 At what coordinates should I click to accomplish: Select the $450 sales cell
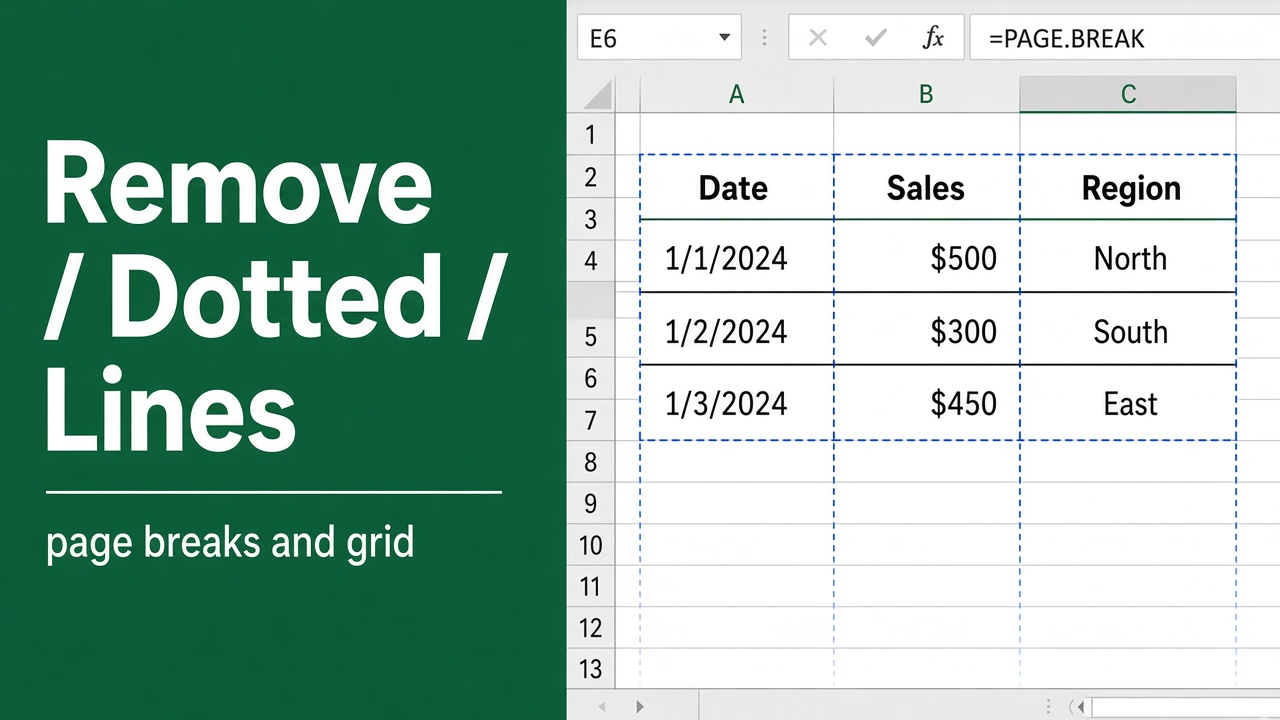[x=927, y=403]
